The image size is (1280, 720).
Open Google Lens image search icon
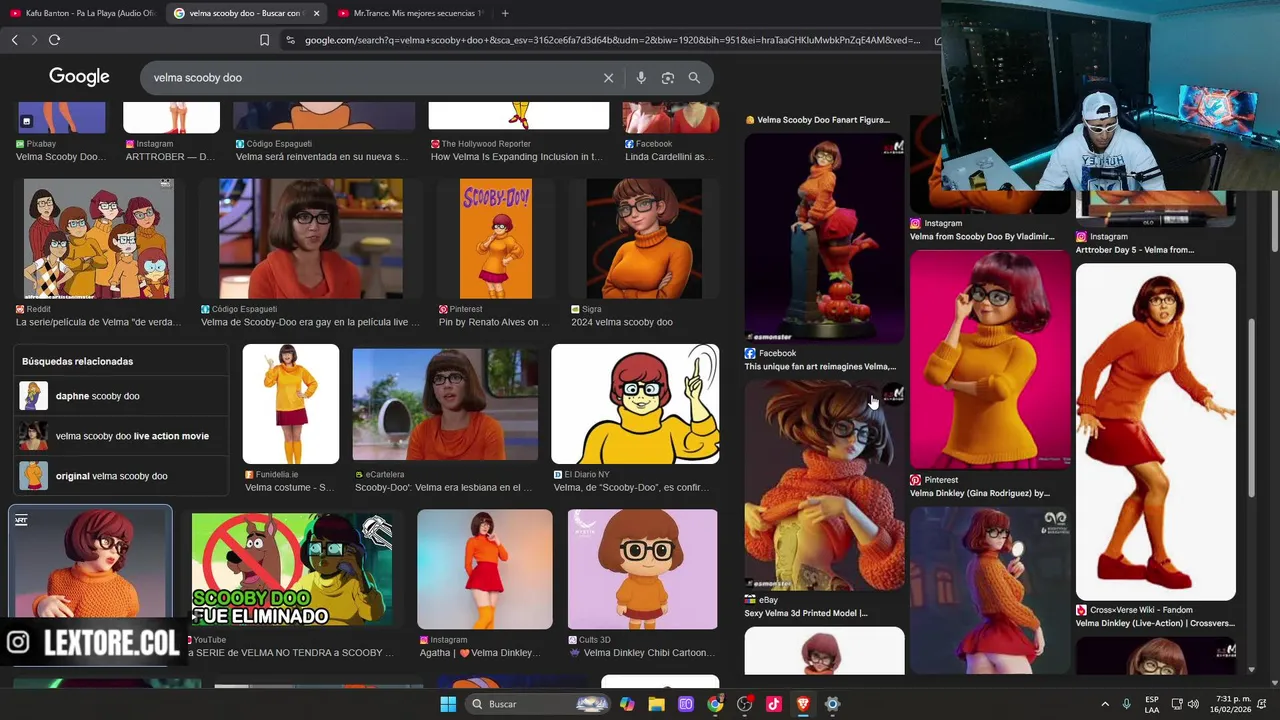(668, 78)
